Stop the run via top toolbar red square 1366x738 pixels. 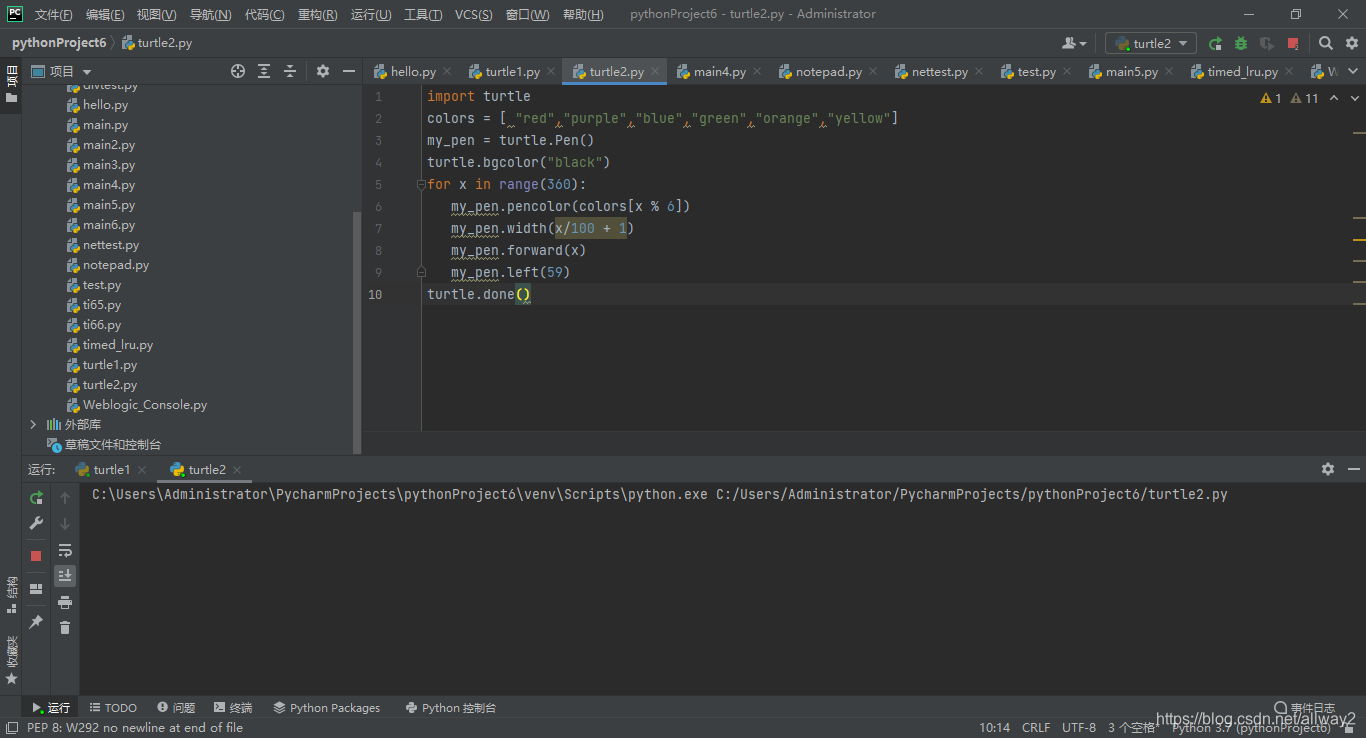tap(1293, 43)
